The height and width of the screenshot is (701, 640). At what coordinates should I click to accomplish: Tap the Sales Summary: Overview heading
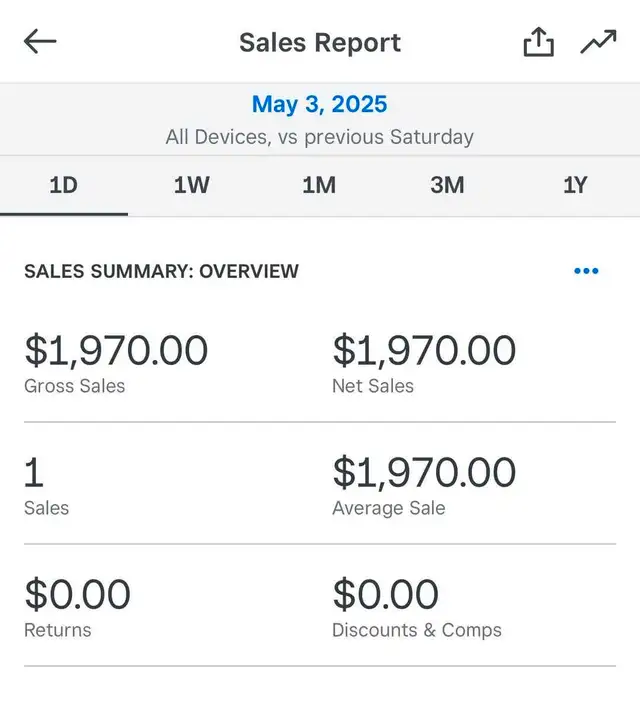161,271
